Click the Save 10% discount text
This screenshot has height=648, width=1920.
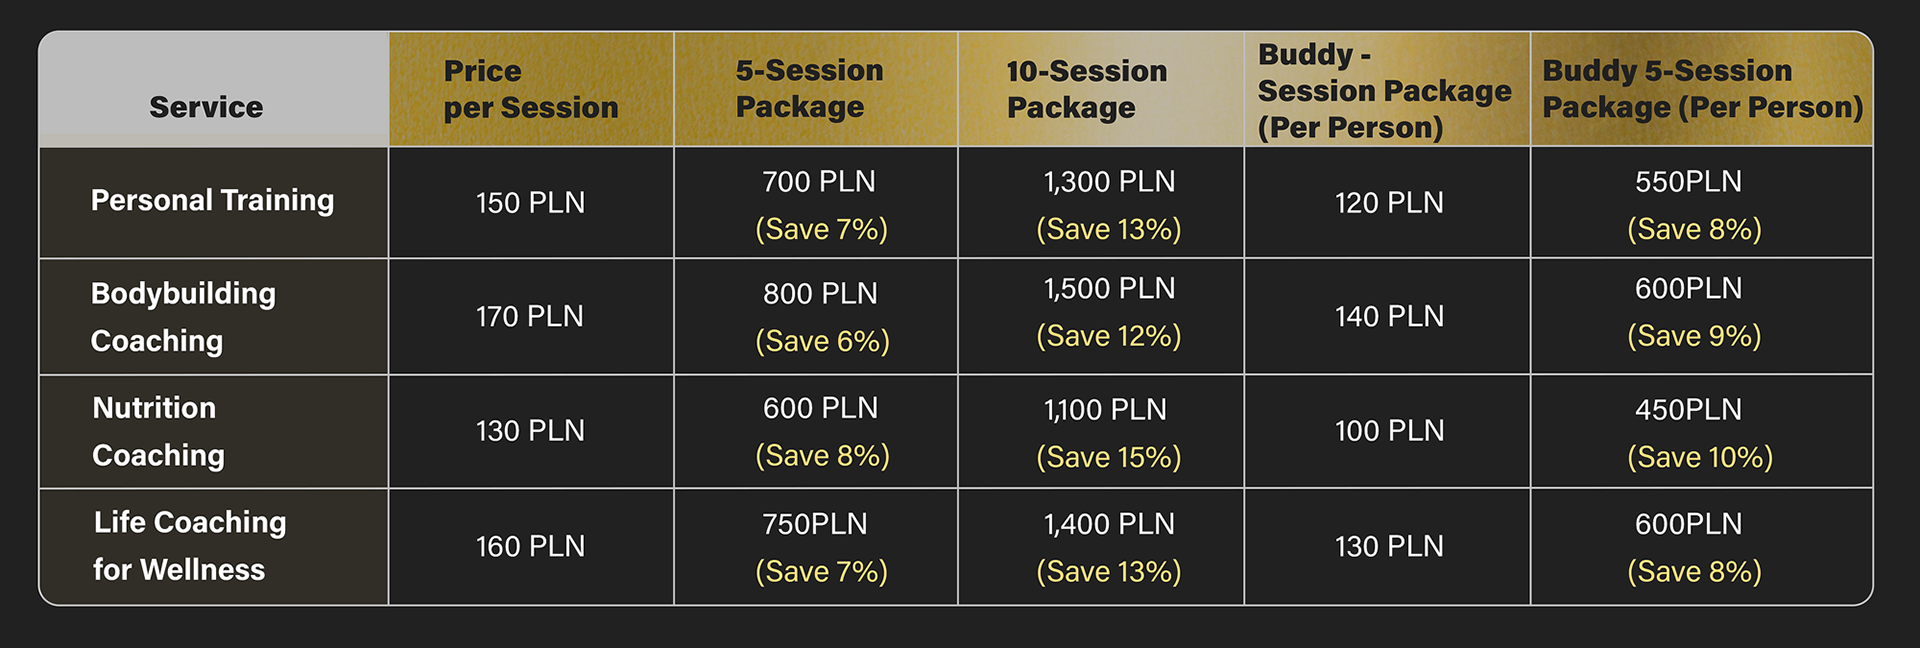click(1700, 457)
